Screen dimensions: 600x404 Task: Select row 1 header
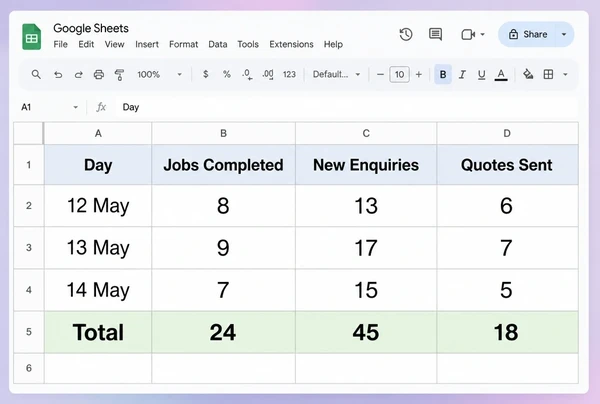[29, 165]
